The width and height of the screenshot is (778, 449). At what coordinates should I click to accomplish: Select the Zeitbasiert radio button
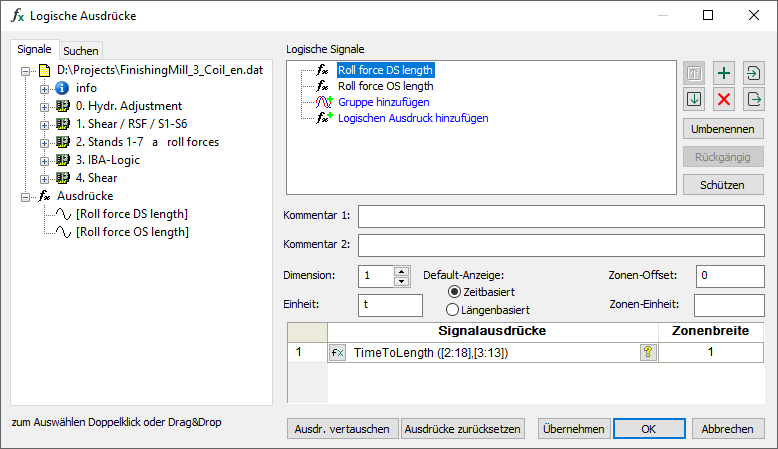453,291
